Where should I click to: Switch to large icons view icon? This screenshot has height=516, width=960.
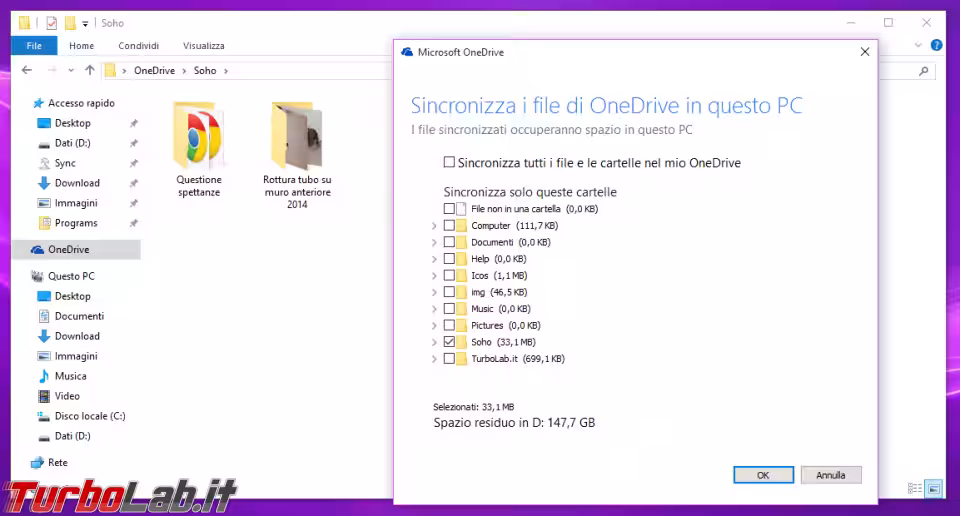click(934, 488)
